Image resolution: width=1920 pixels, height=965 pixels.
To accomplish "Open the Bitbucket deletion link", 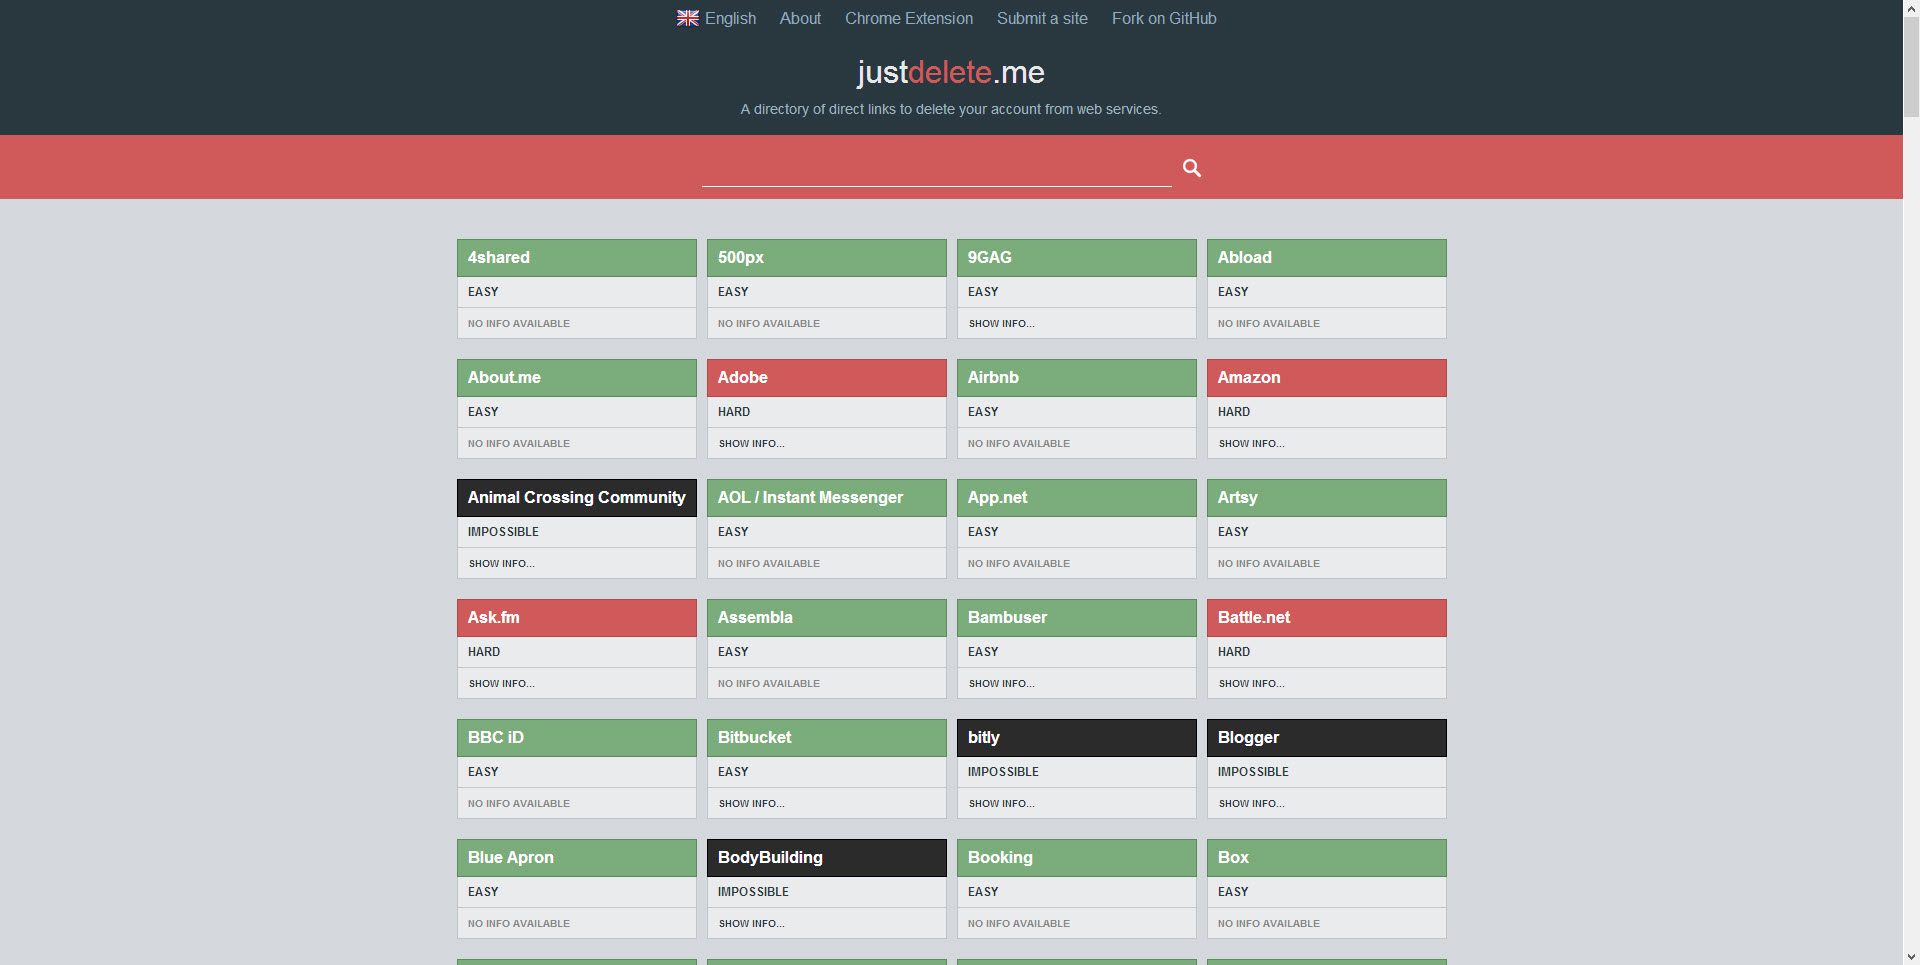I will (827, 738).
